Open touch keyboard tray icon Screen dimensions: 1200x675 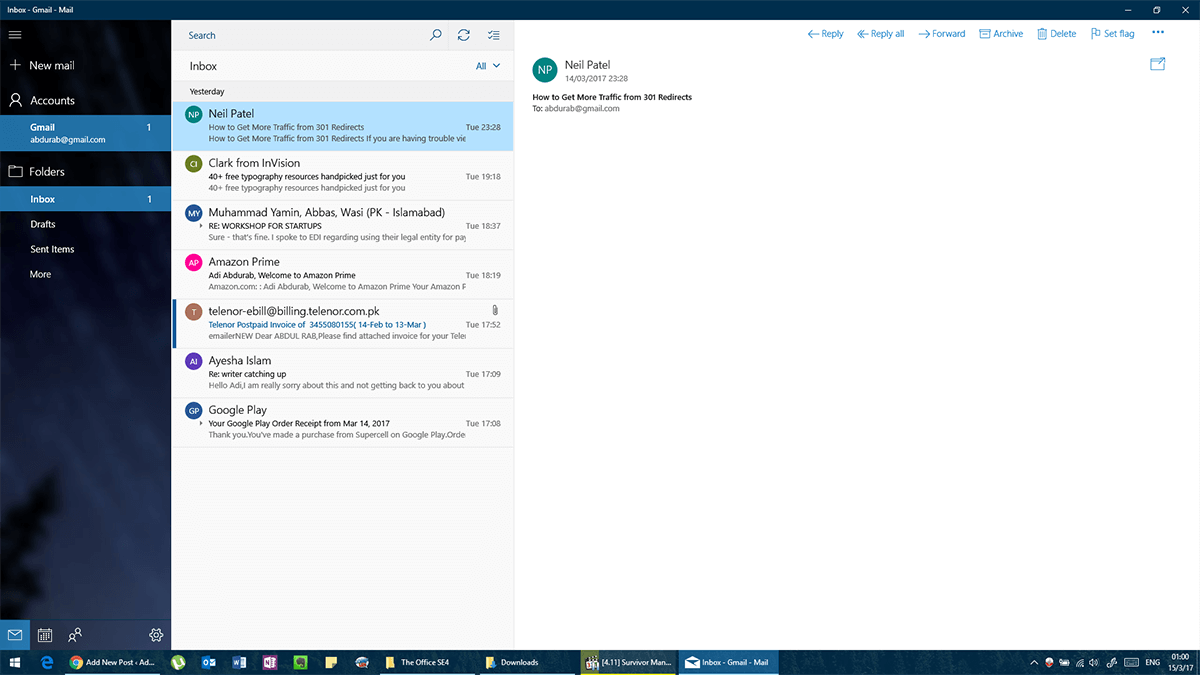(1131, 662)
